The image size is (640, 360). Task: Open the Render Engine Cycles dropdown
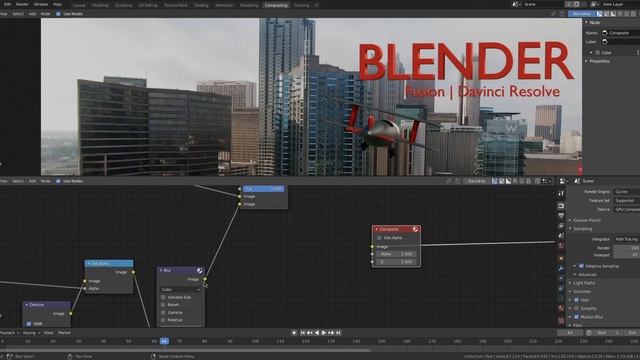[627, 191]
